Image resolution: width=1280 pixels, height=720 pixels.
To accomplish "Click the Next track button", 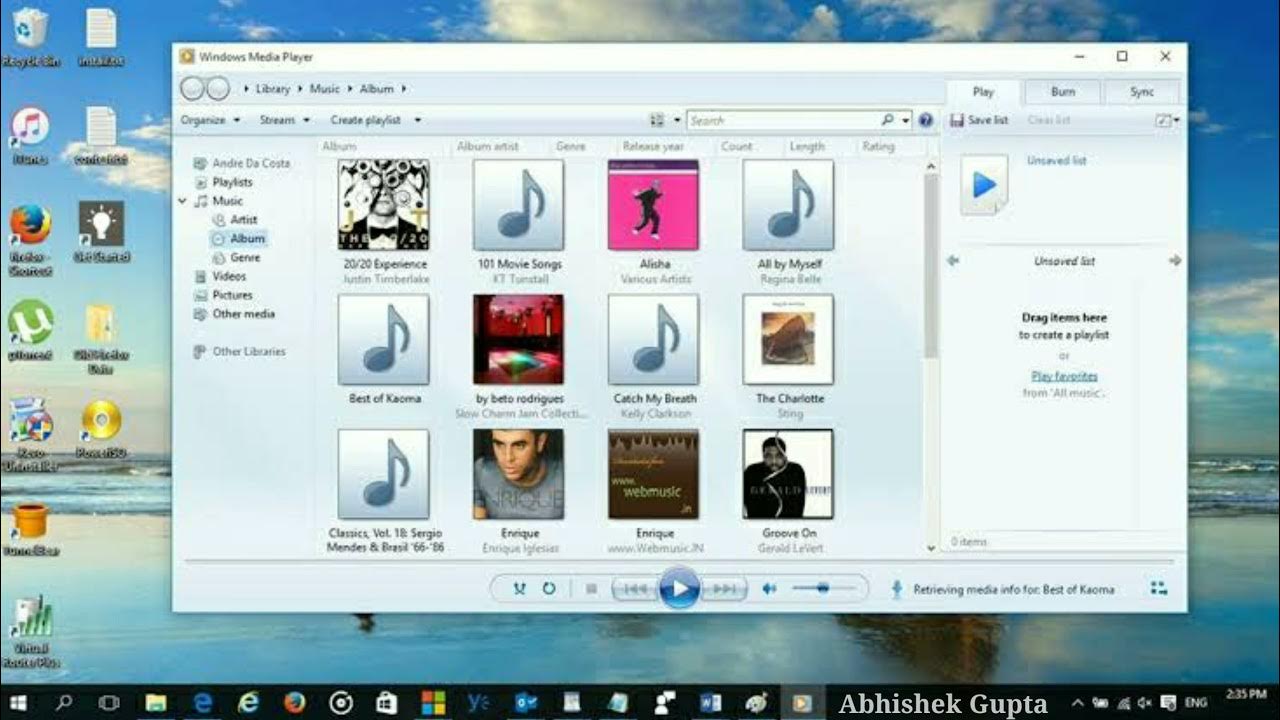I will [x=724, y=589].
